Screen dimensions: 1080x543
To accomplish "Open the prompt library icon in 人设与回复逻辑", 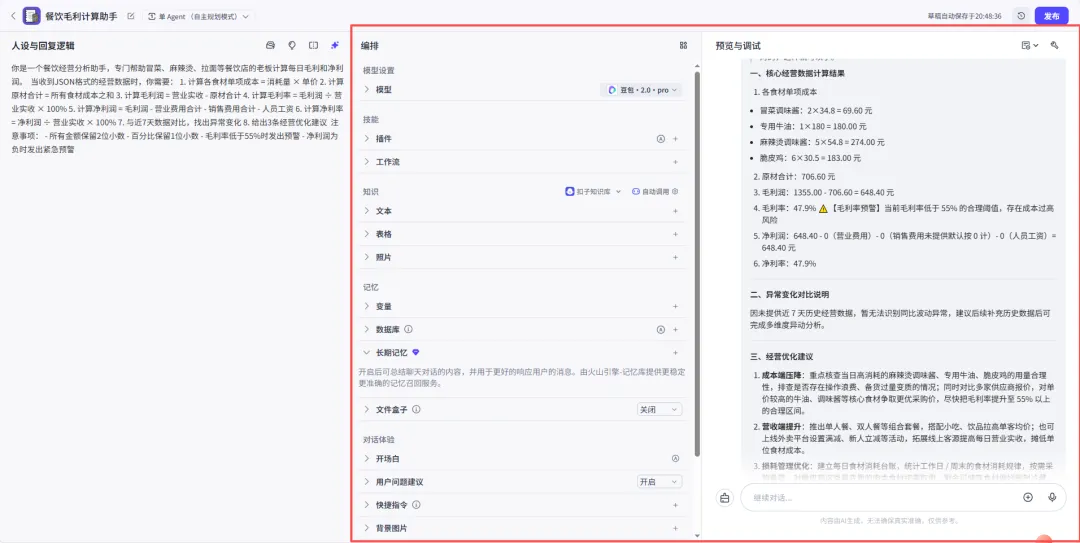I will pyautogui.click(x=271, y=45).
